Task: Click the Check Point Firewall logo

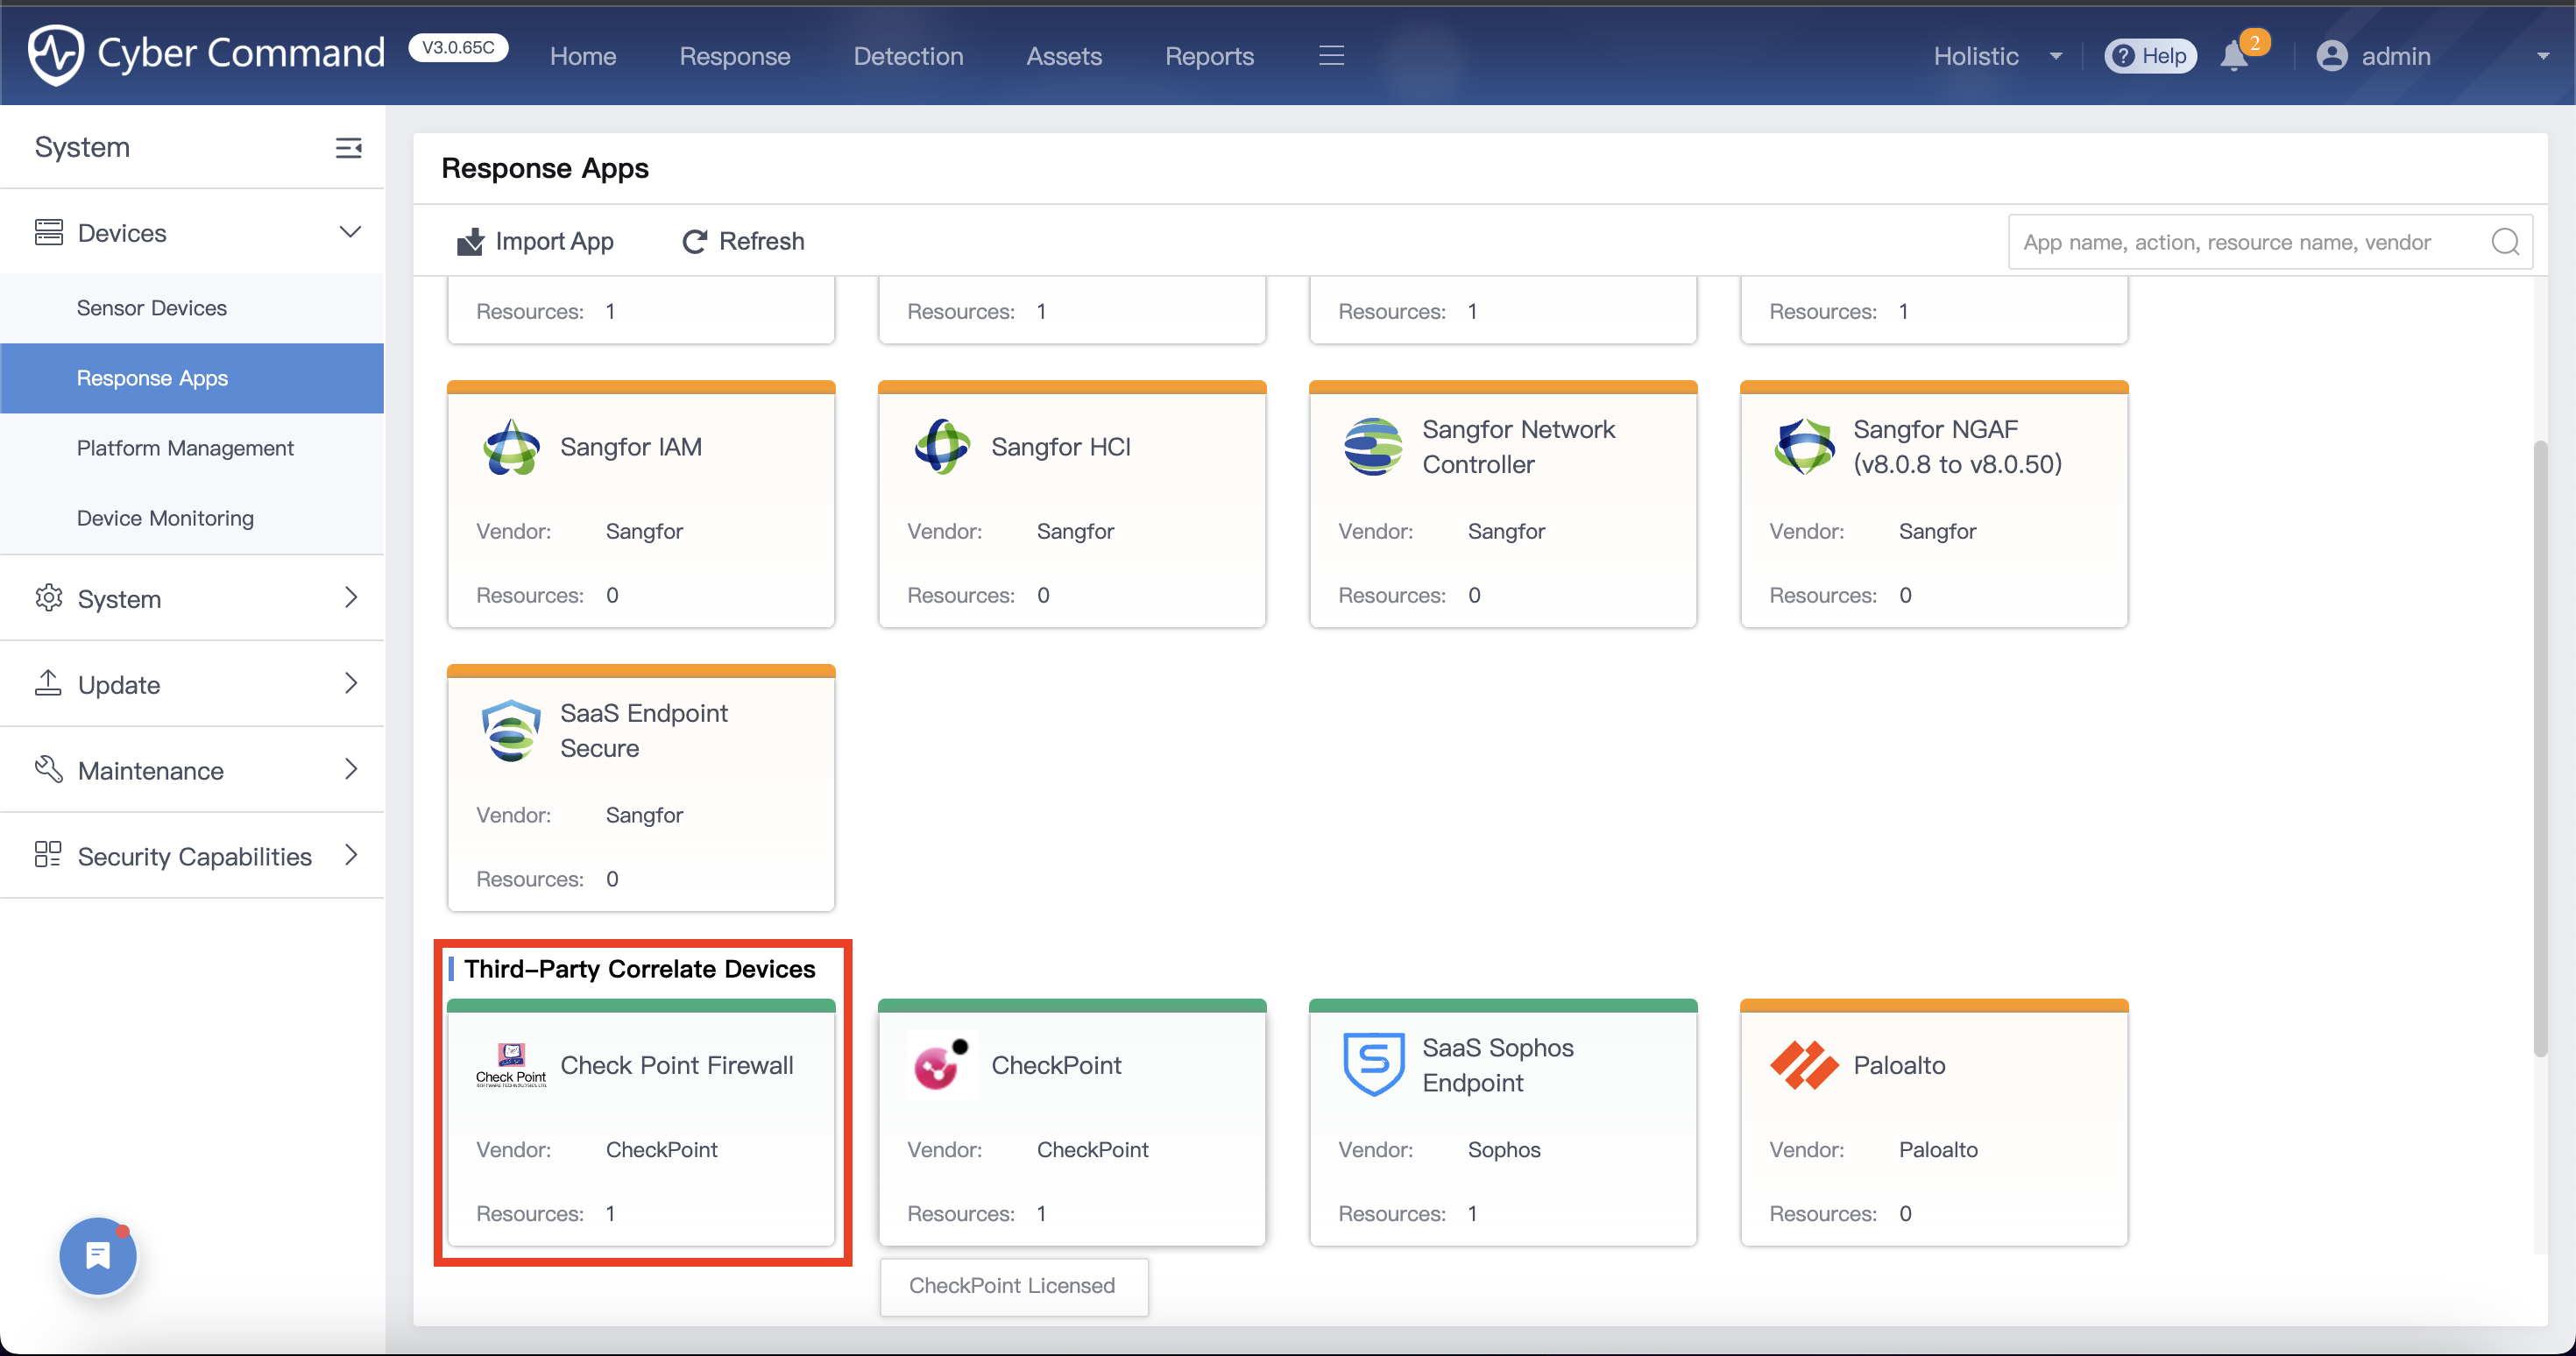Action: click(511, 1065)
